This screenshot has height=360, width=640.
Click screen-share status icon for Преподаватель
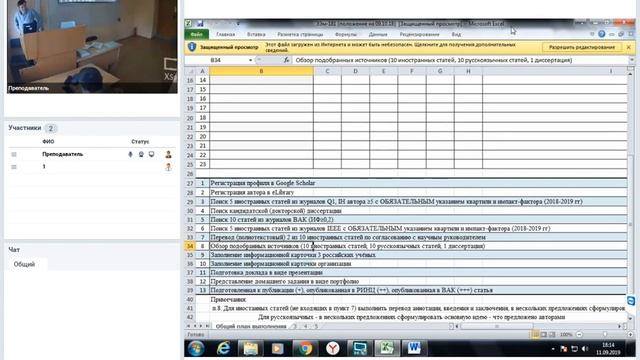pyautogui.click(x=151, y=154)
